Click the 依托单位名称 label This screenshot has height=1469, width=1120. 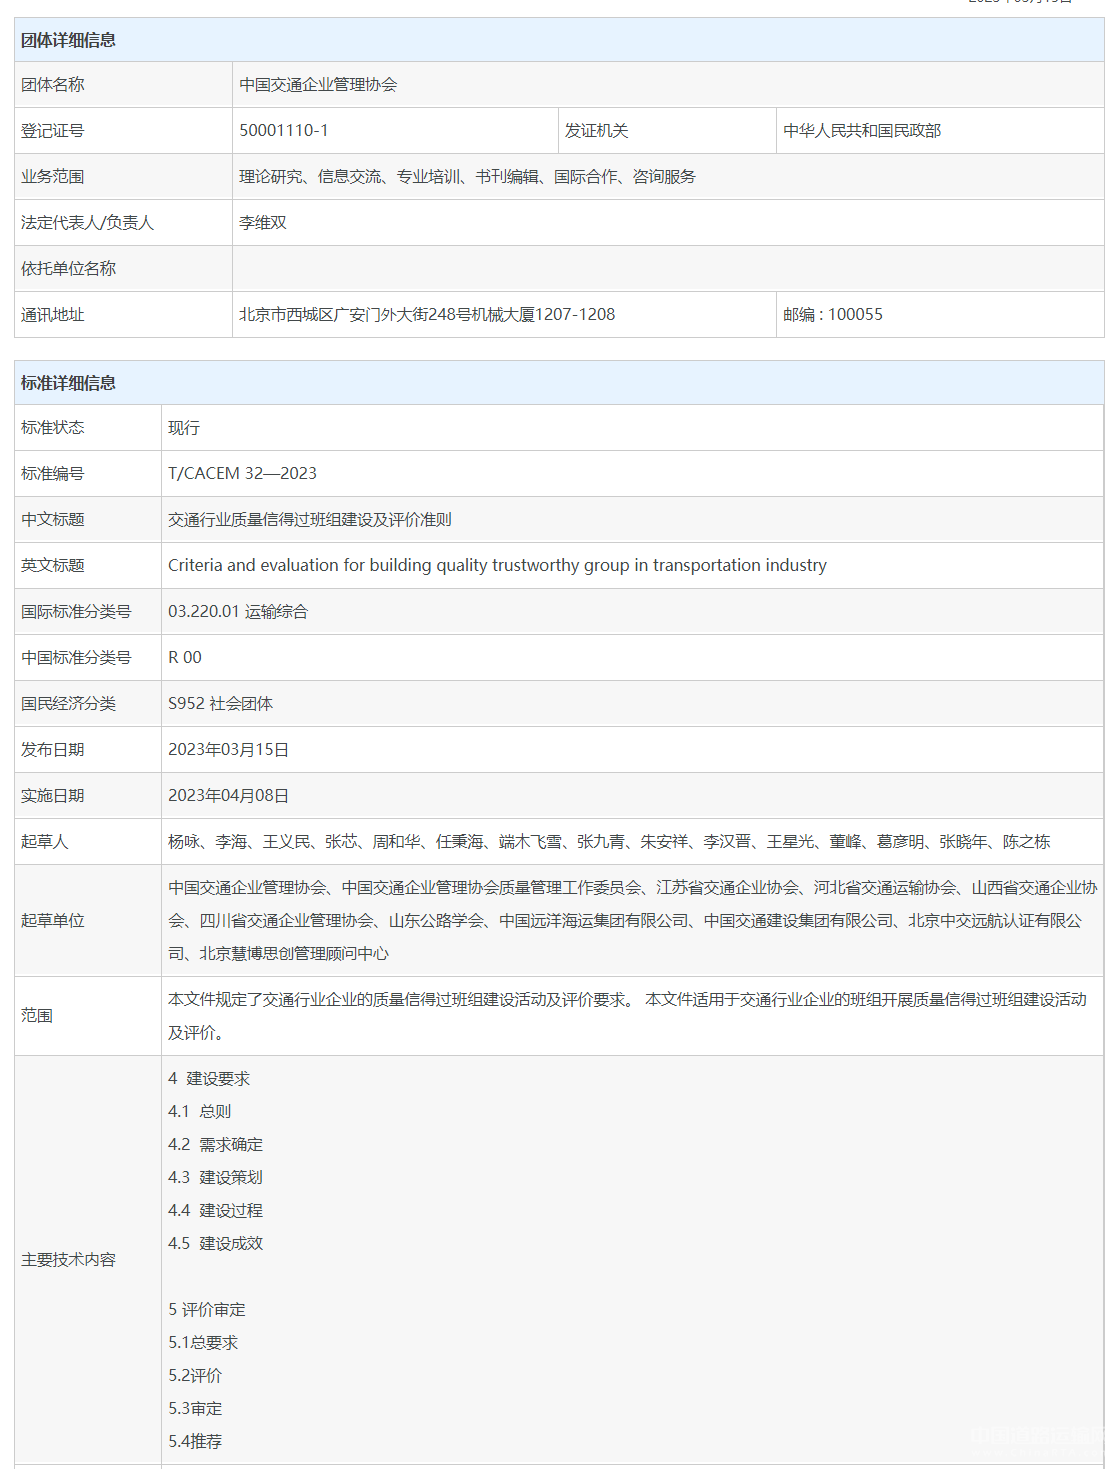tap(69, 269)
